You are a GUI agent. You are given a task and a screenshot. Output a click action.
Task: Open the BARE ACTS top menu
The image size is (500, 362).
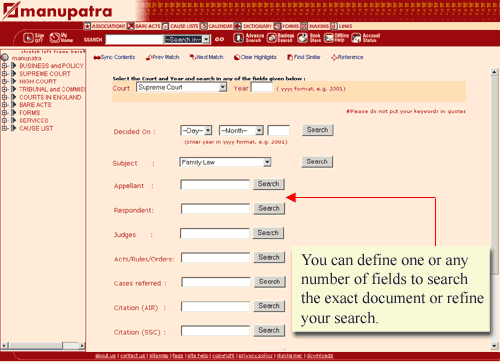(x=144, y=26)
